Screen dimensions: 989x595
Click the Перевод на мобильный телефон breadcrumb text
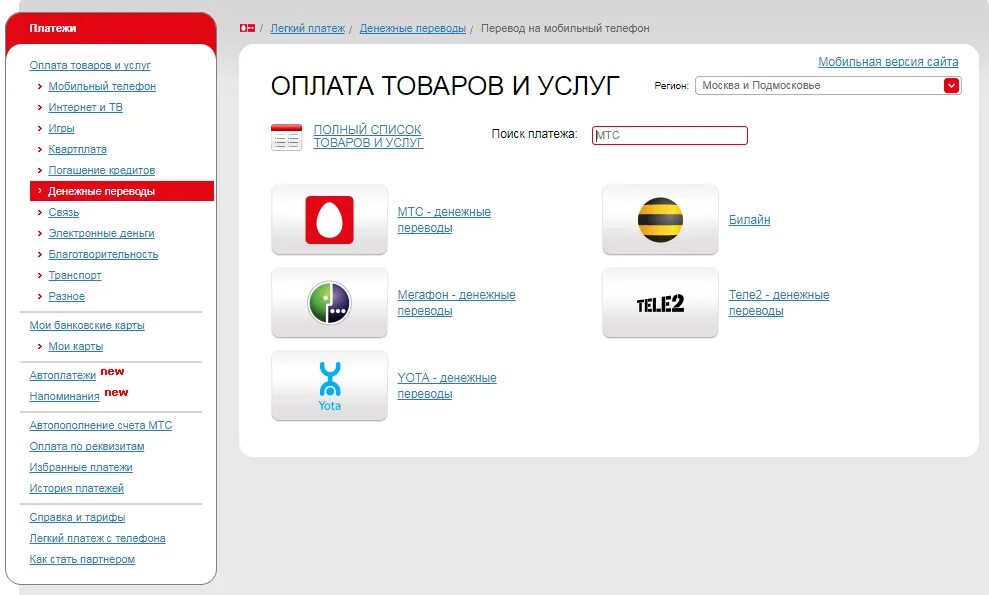tap(565, 28)
